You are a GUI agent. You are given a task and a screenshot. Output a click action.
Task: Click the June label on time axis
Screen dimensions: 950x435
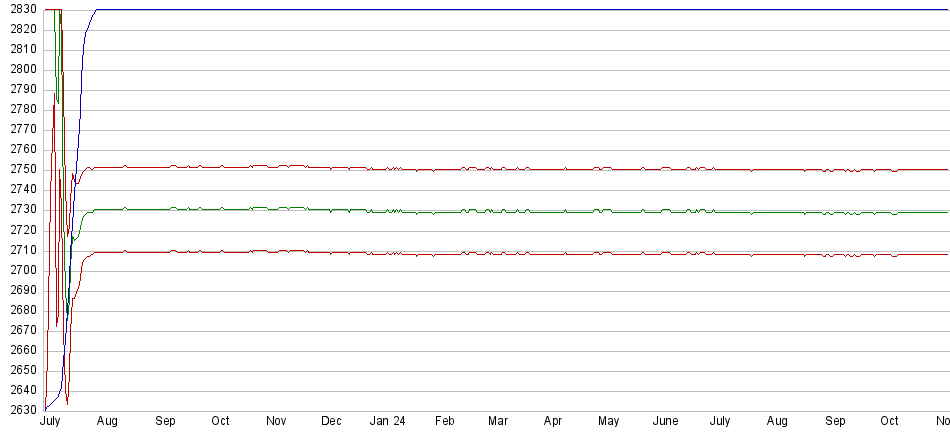pos(665,421)
